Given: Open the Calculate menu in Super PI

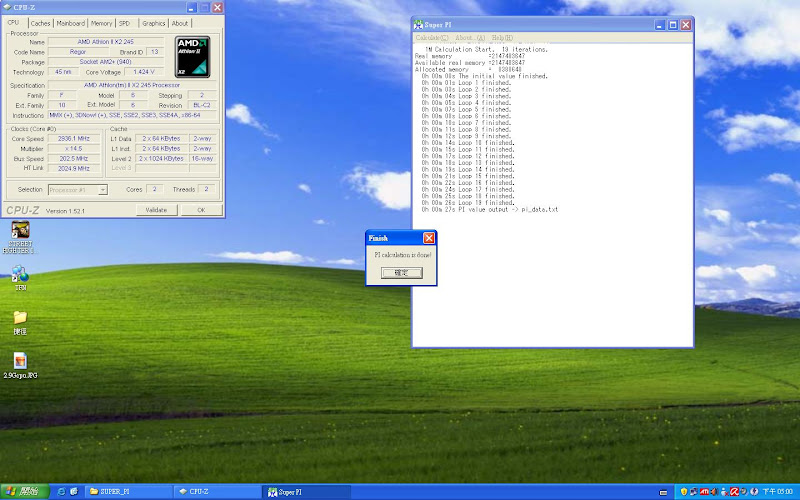Looking at the screenshot, I should click(432, 38).
